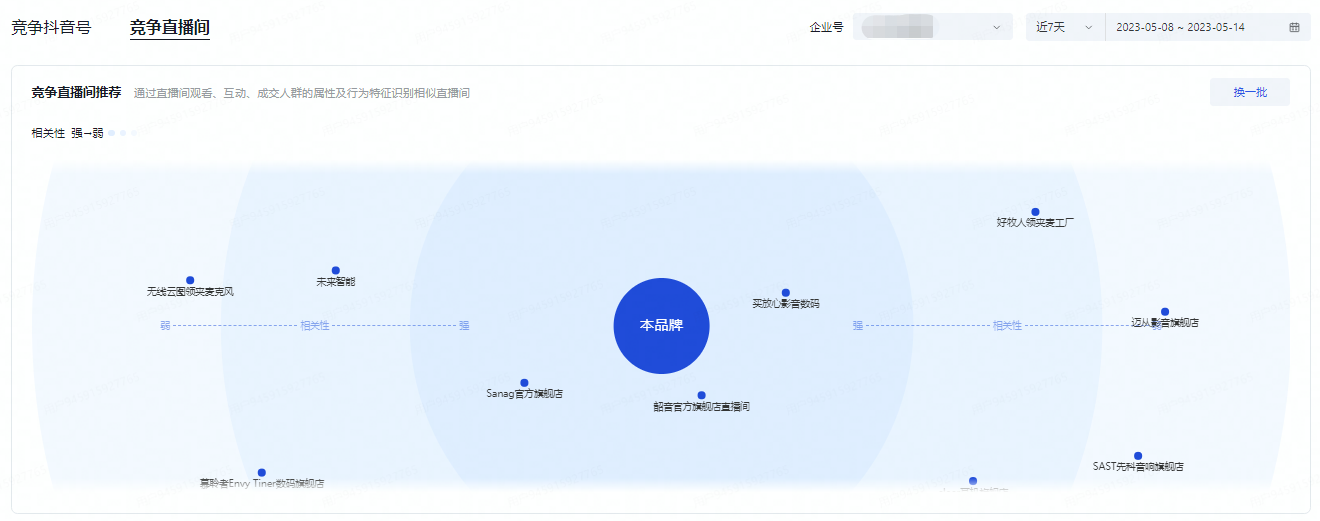Click the 韶音官方旗舰店直播间 node dot

701,396
